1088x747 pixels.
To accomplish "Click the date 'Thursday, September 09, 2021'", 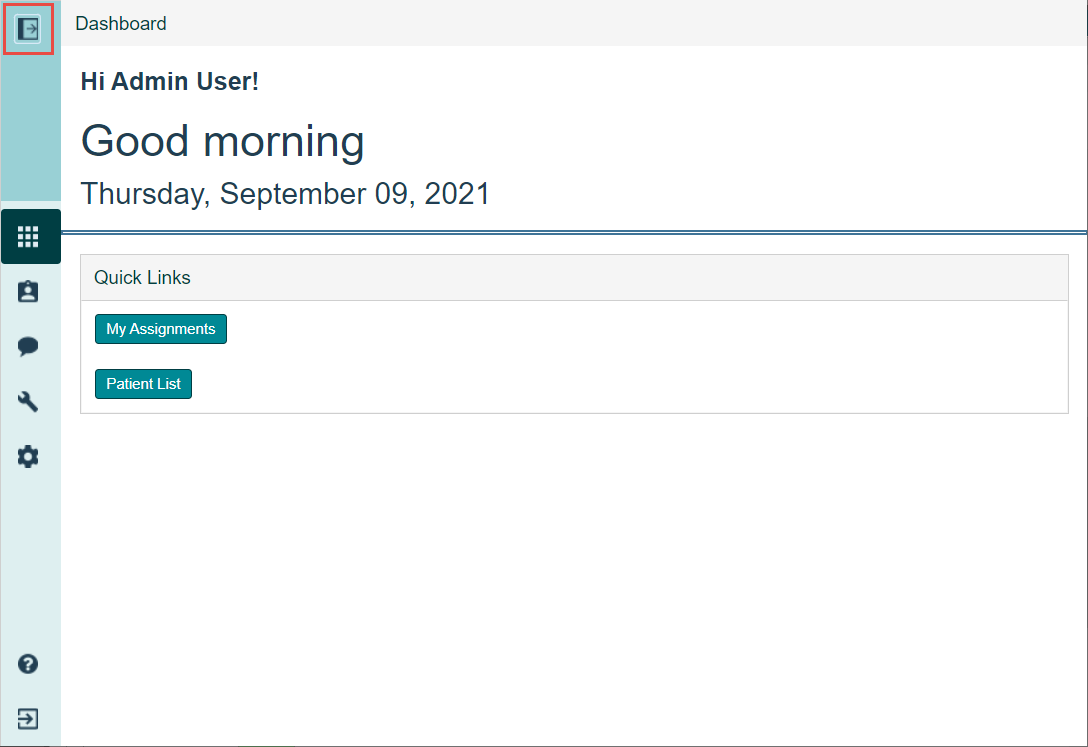I will point(285,193).
